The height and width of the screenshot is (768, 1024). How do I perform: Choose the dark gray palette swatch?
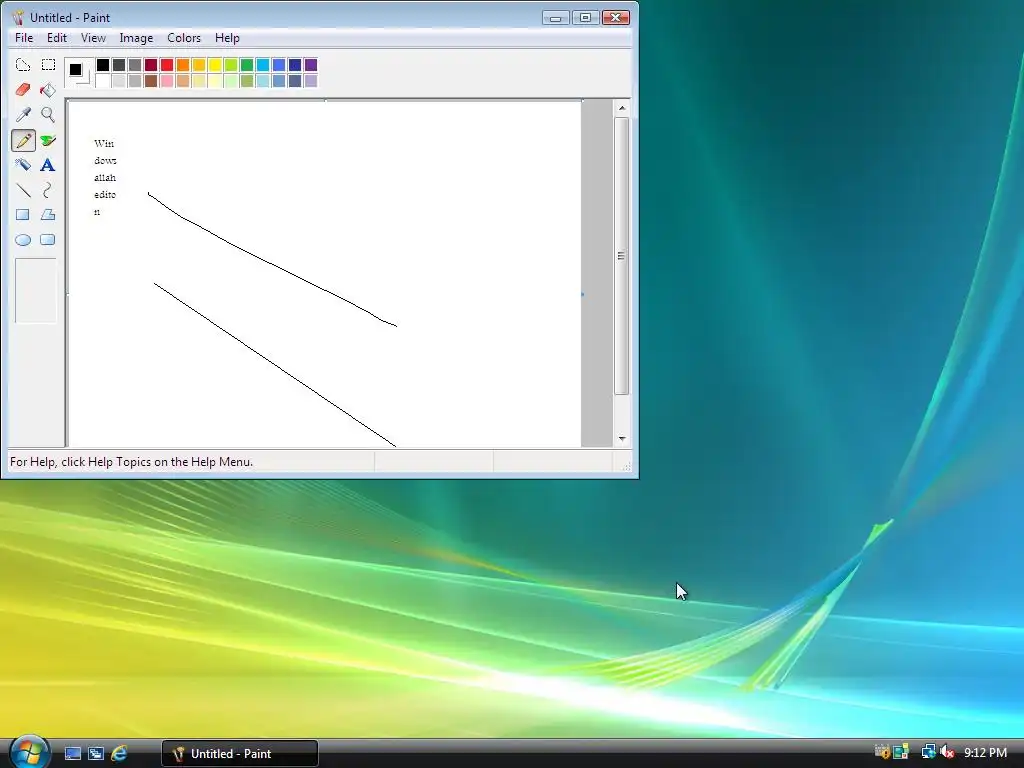coord(119,65)
